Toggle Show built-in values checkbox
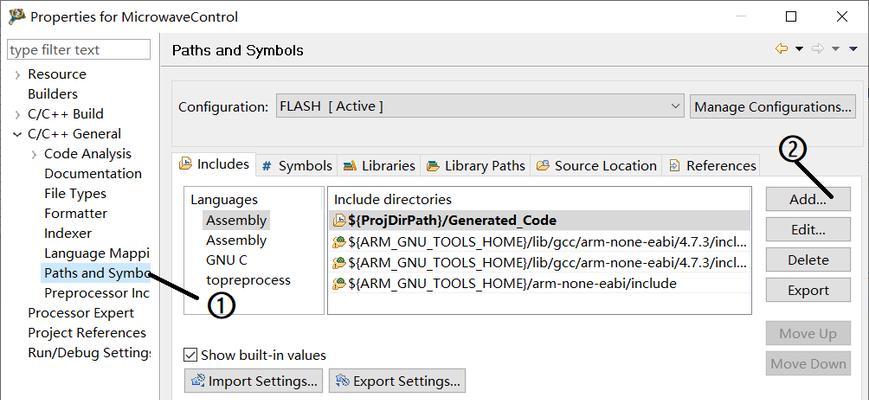The width and height of the screenshot is (869, 400). [191, 355]
